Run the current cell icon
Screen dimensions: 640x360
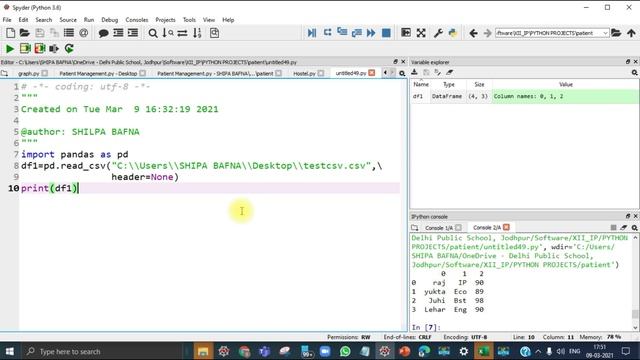[x=25, y=49]
